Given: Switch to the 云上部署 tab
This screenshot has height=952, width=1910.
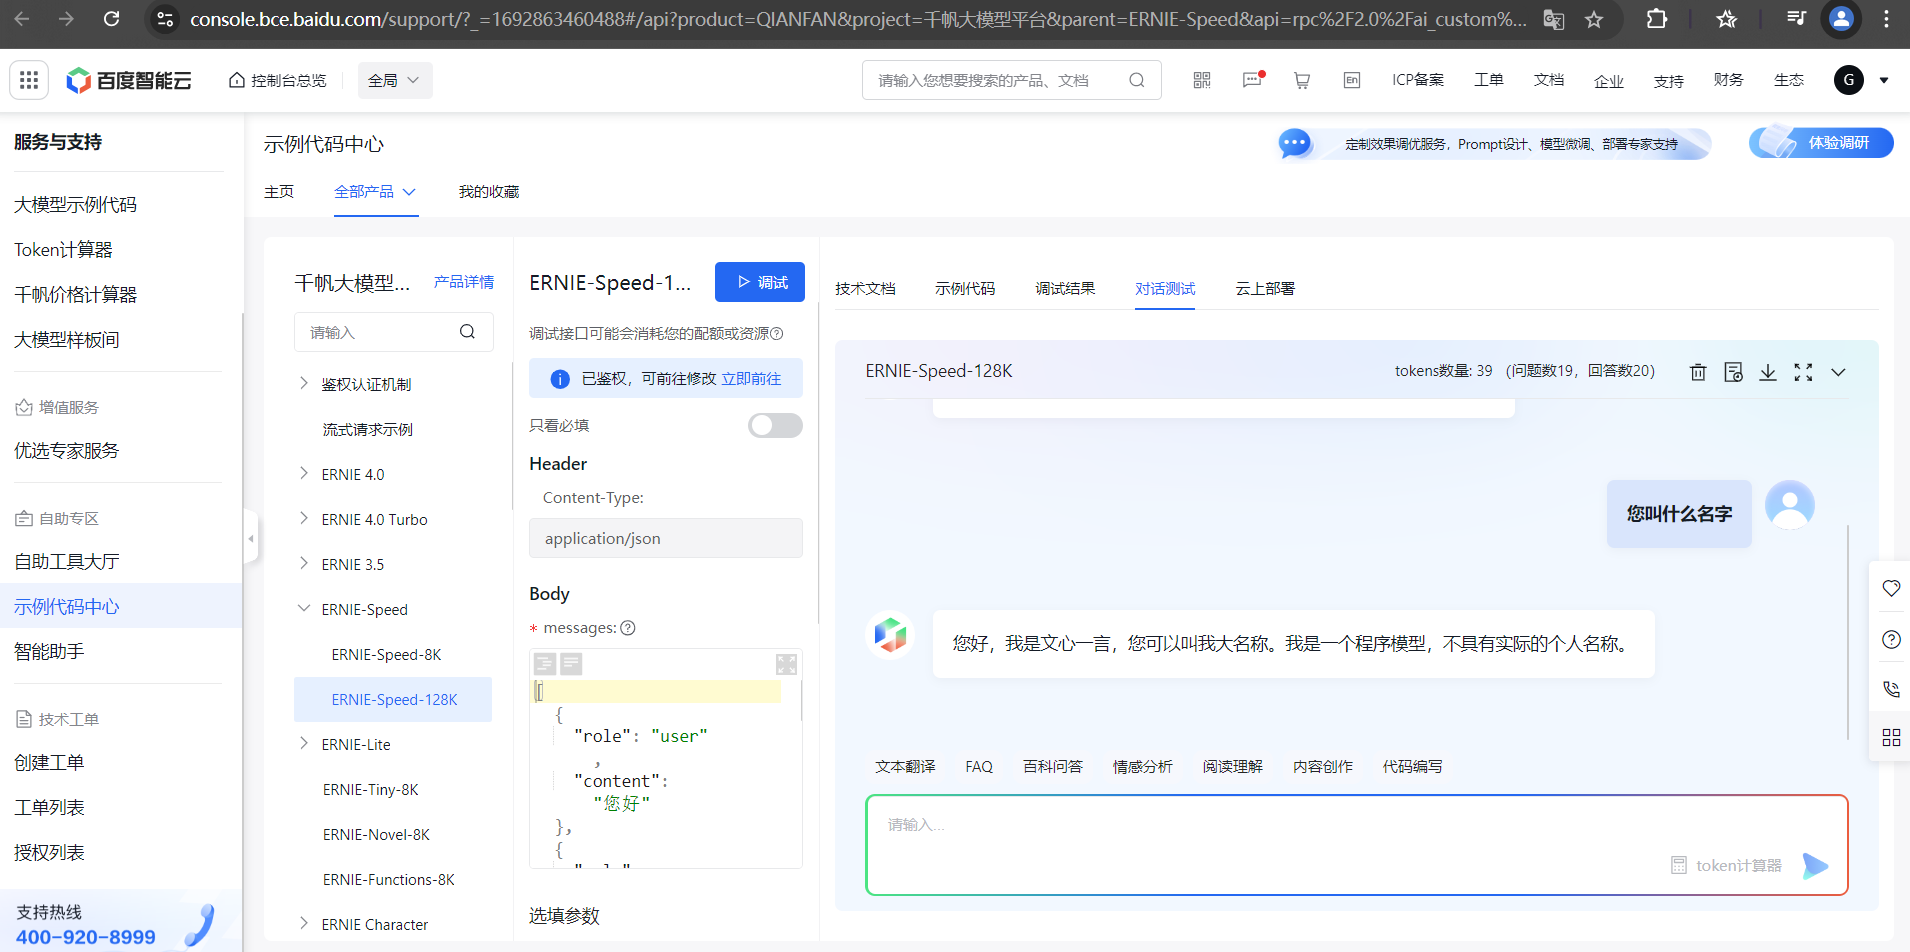Looking at the screenshot, I should [x=1265, y=288].
